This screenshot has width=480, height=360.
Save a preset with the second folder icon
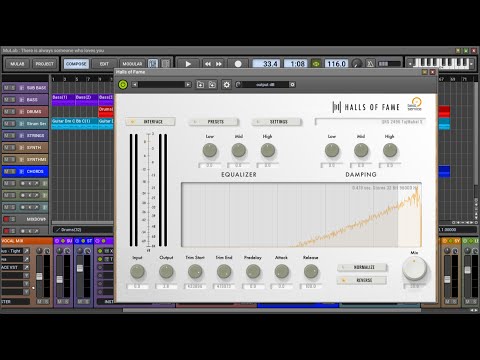(x=212, y=85)
